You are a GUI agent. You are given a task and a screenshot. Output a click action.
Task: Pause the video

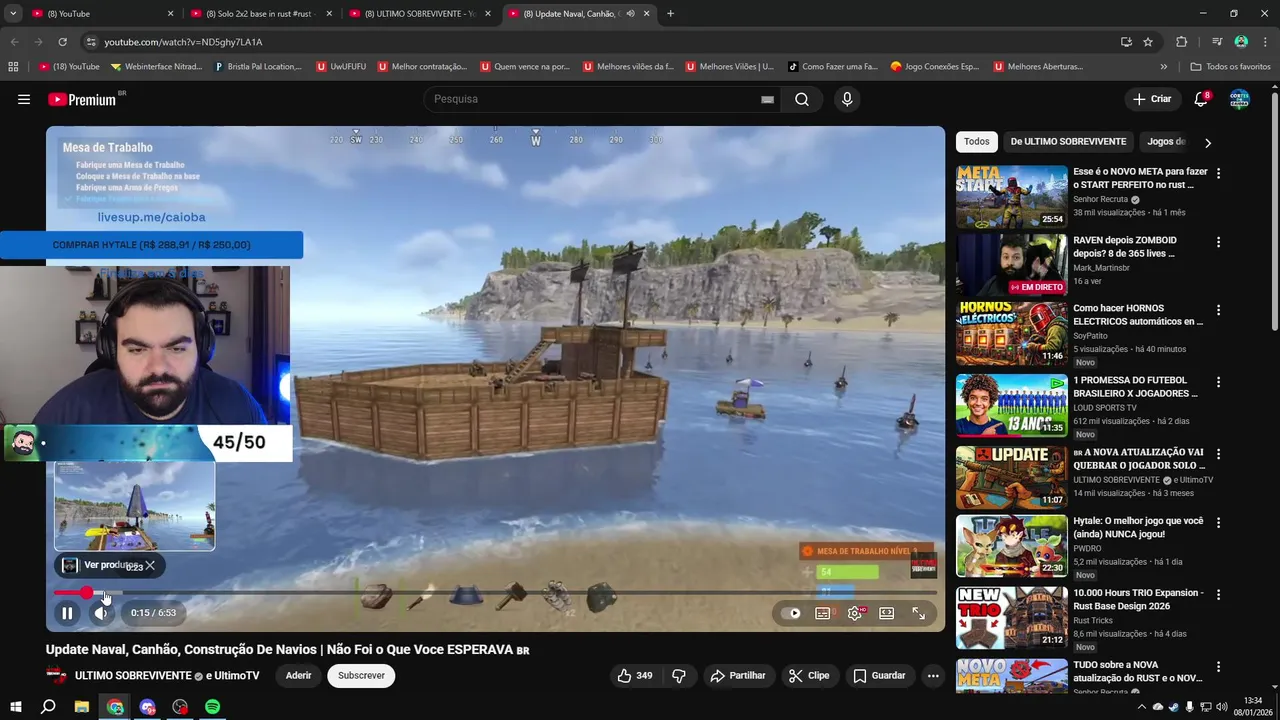[67, 613]
